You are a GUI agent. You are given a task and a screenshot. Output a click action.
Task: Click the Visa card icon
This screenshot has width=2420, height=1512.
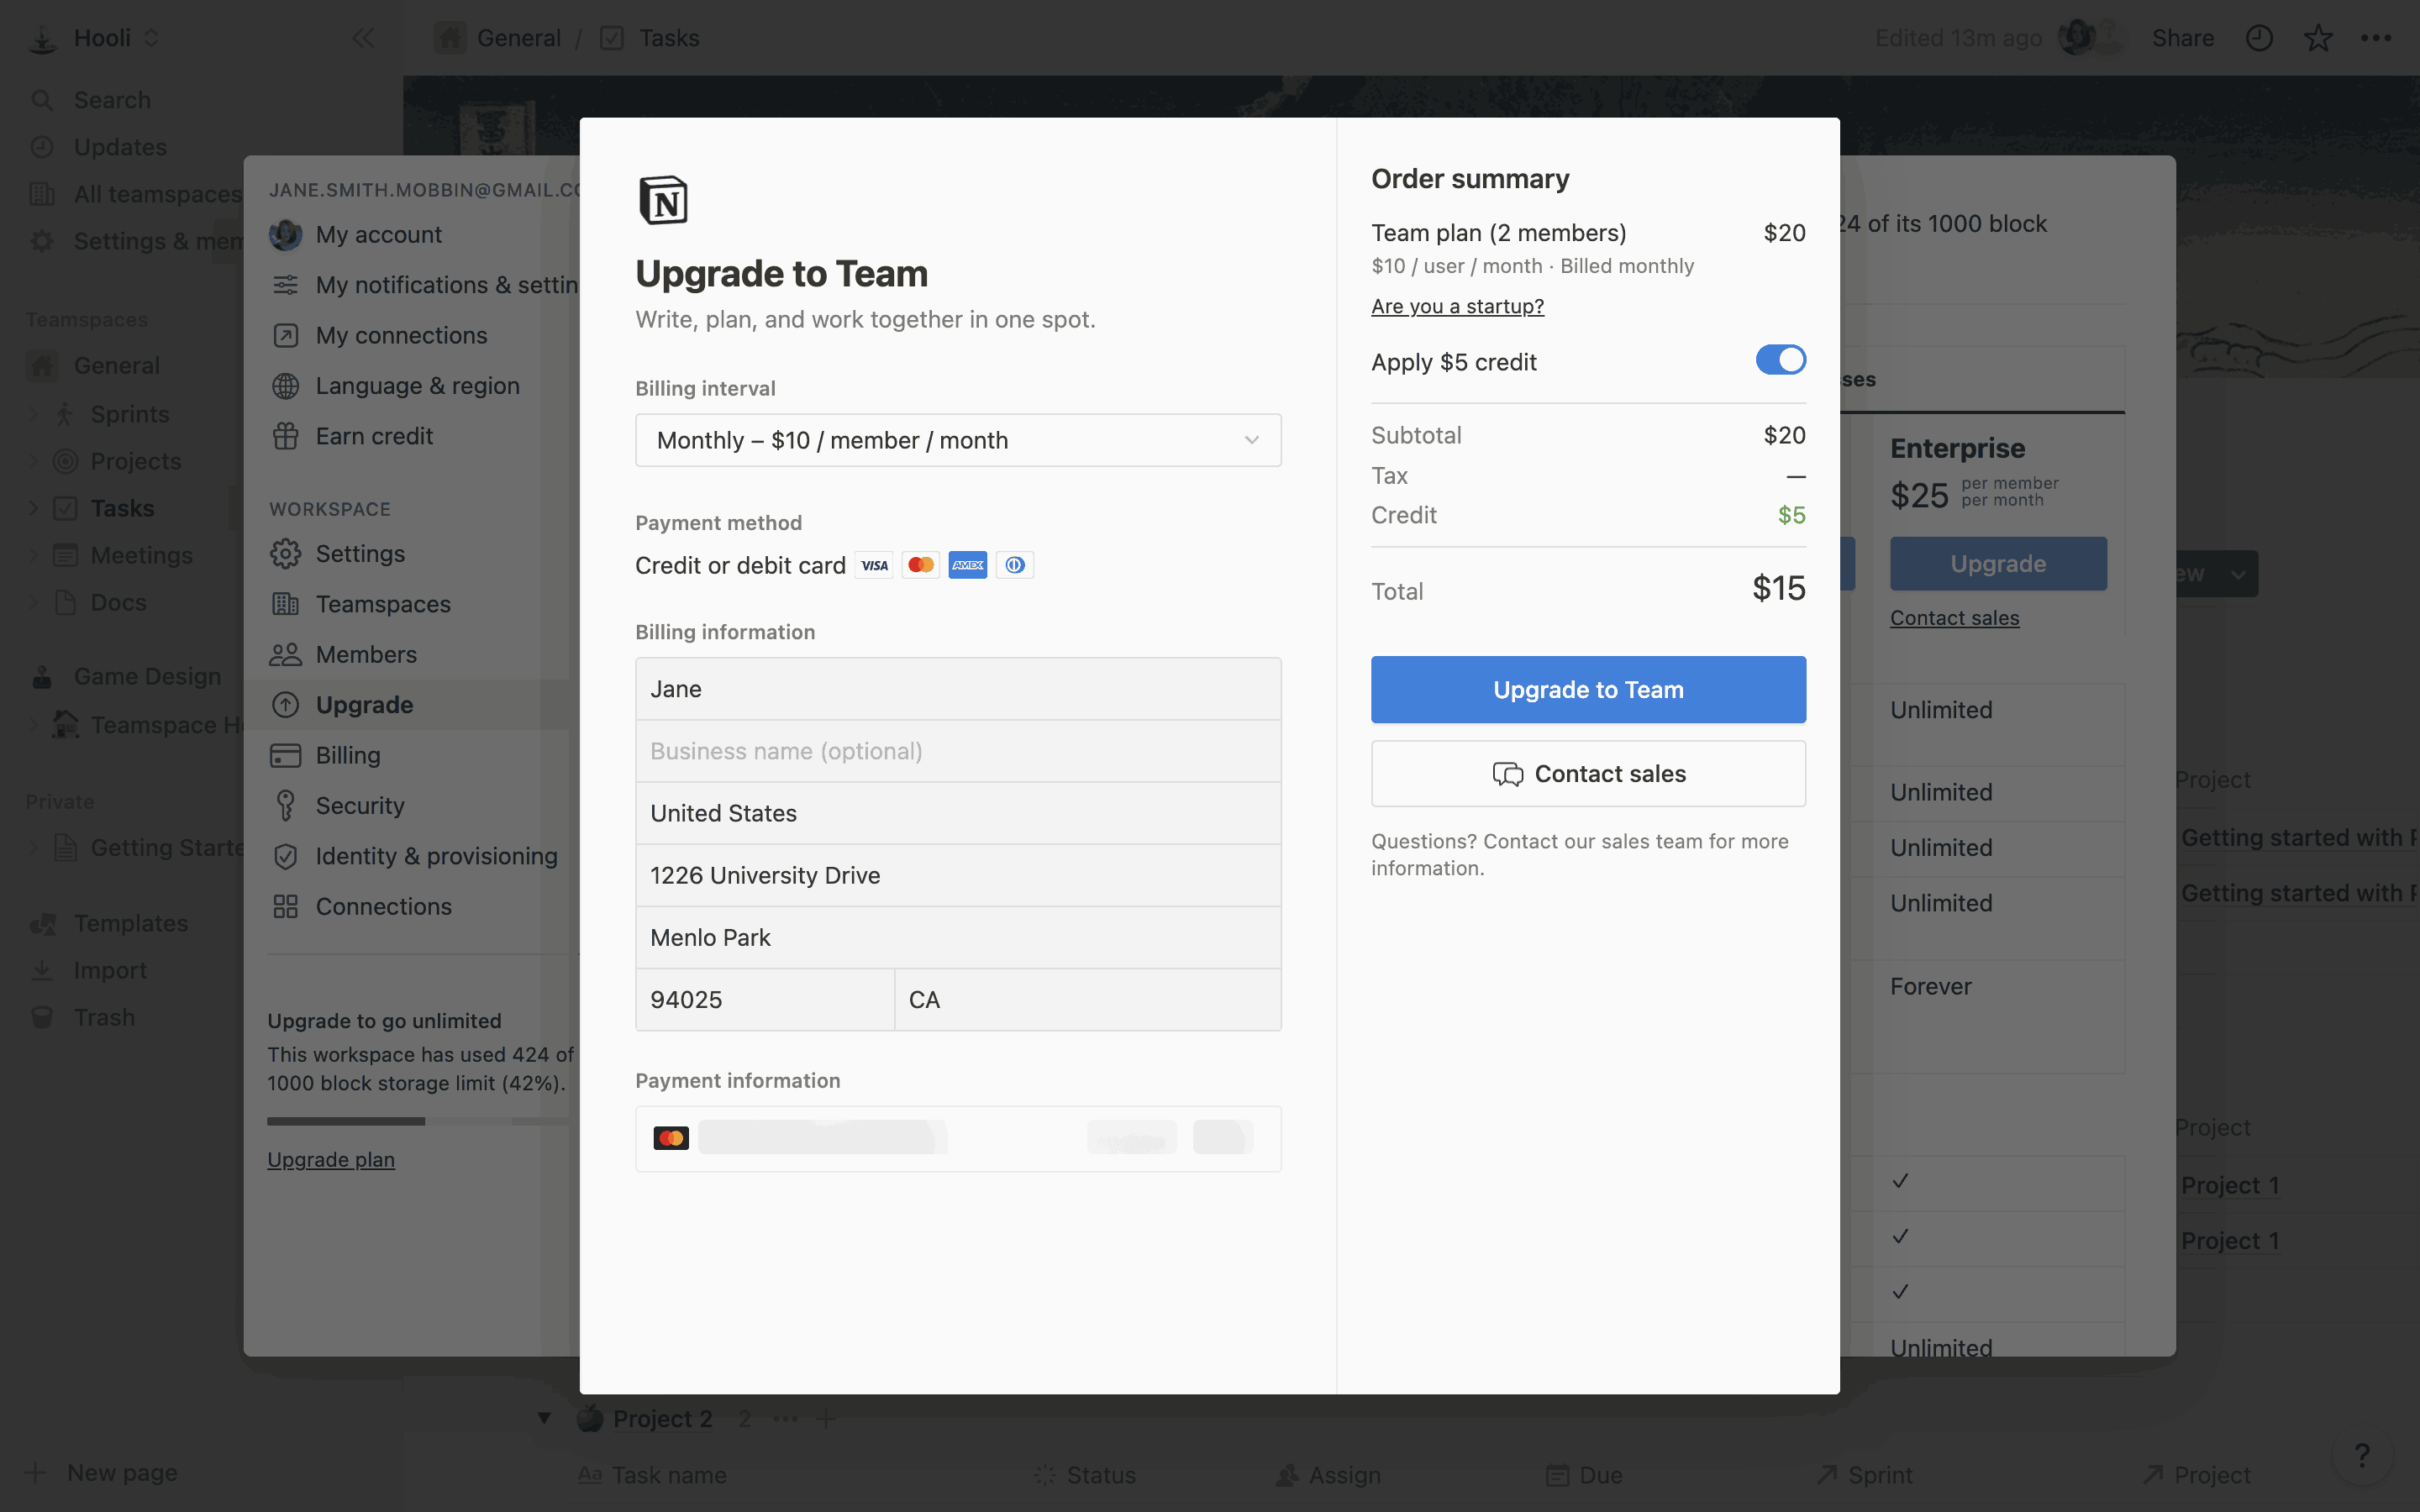(x=874, y=565)
